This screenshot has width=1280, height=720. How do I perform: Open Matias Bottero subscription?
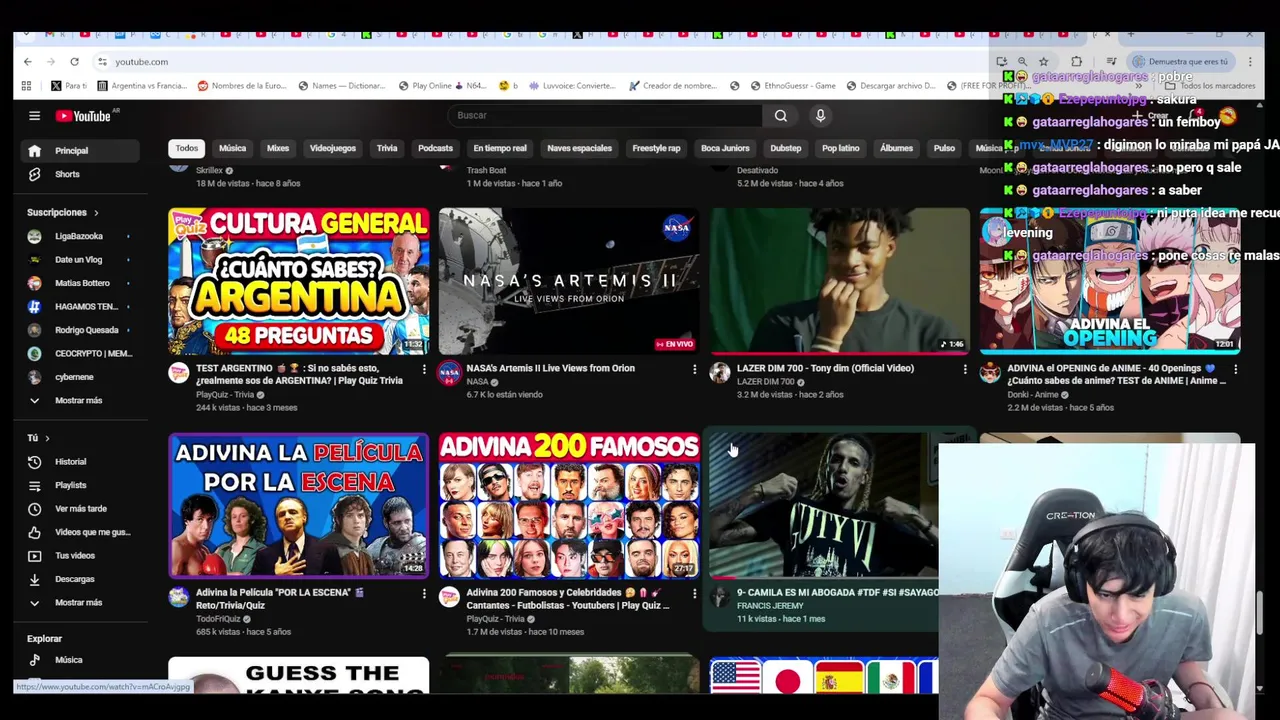78,284
